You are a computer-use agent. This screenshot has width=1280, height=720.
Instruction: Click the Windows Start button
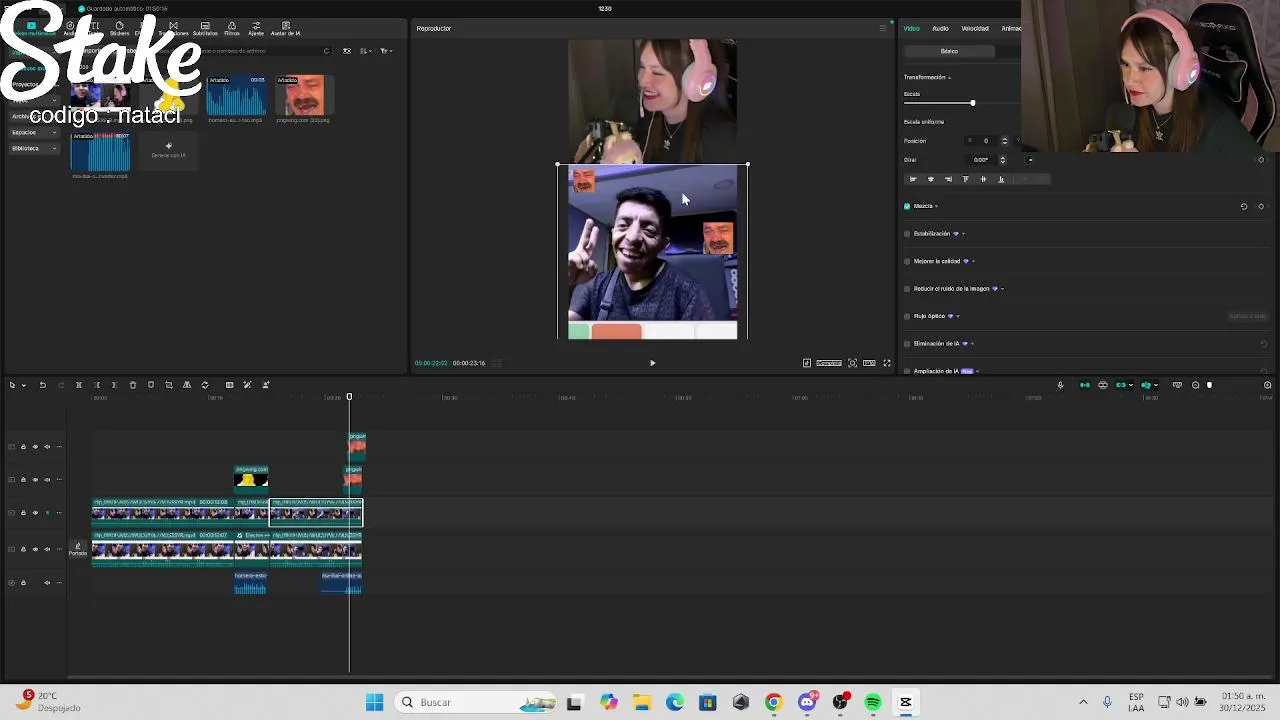tap(374, 702)
